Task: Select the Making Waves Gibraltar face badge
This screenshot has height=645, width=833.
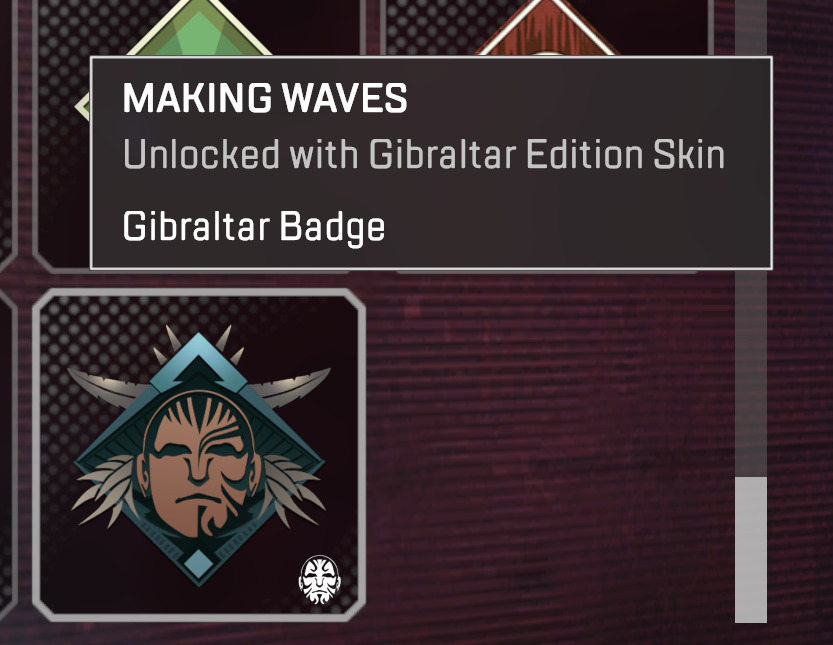Action: point(199,455)
